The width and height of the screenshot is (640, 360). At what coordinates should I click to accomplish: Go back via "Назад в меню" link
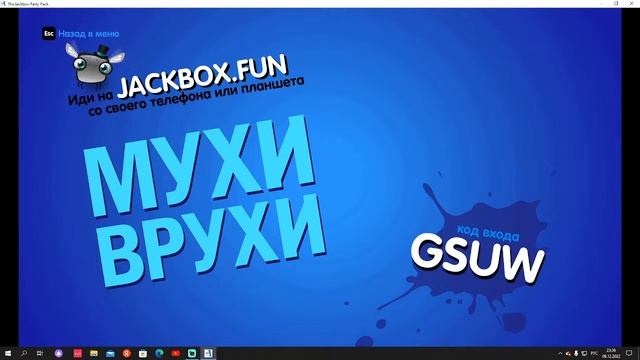pyautogui.click(x=89, y=34)
